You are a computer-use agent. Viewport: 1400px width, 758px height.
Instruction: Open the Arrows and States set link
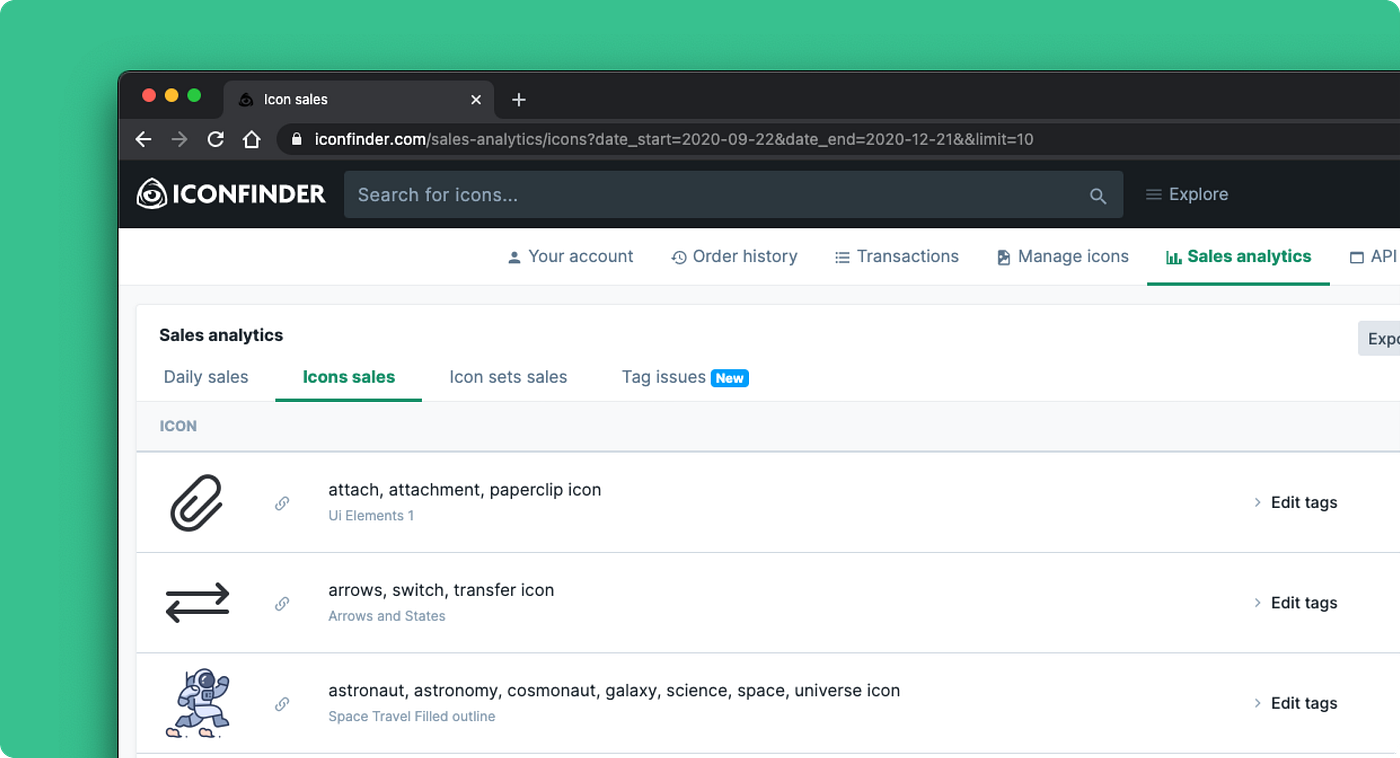(x=387, y=616)
